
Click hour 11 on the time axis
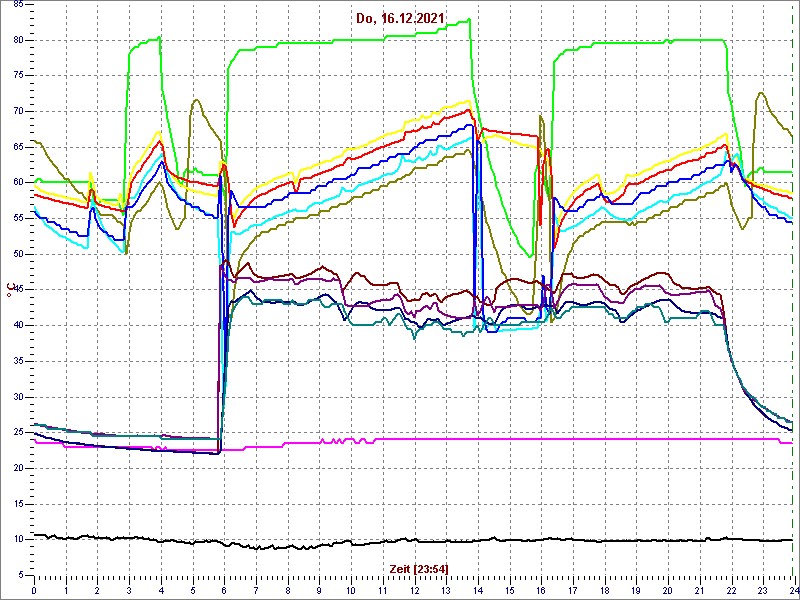point(382,591)
